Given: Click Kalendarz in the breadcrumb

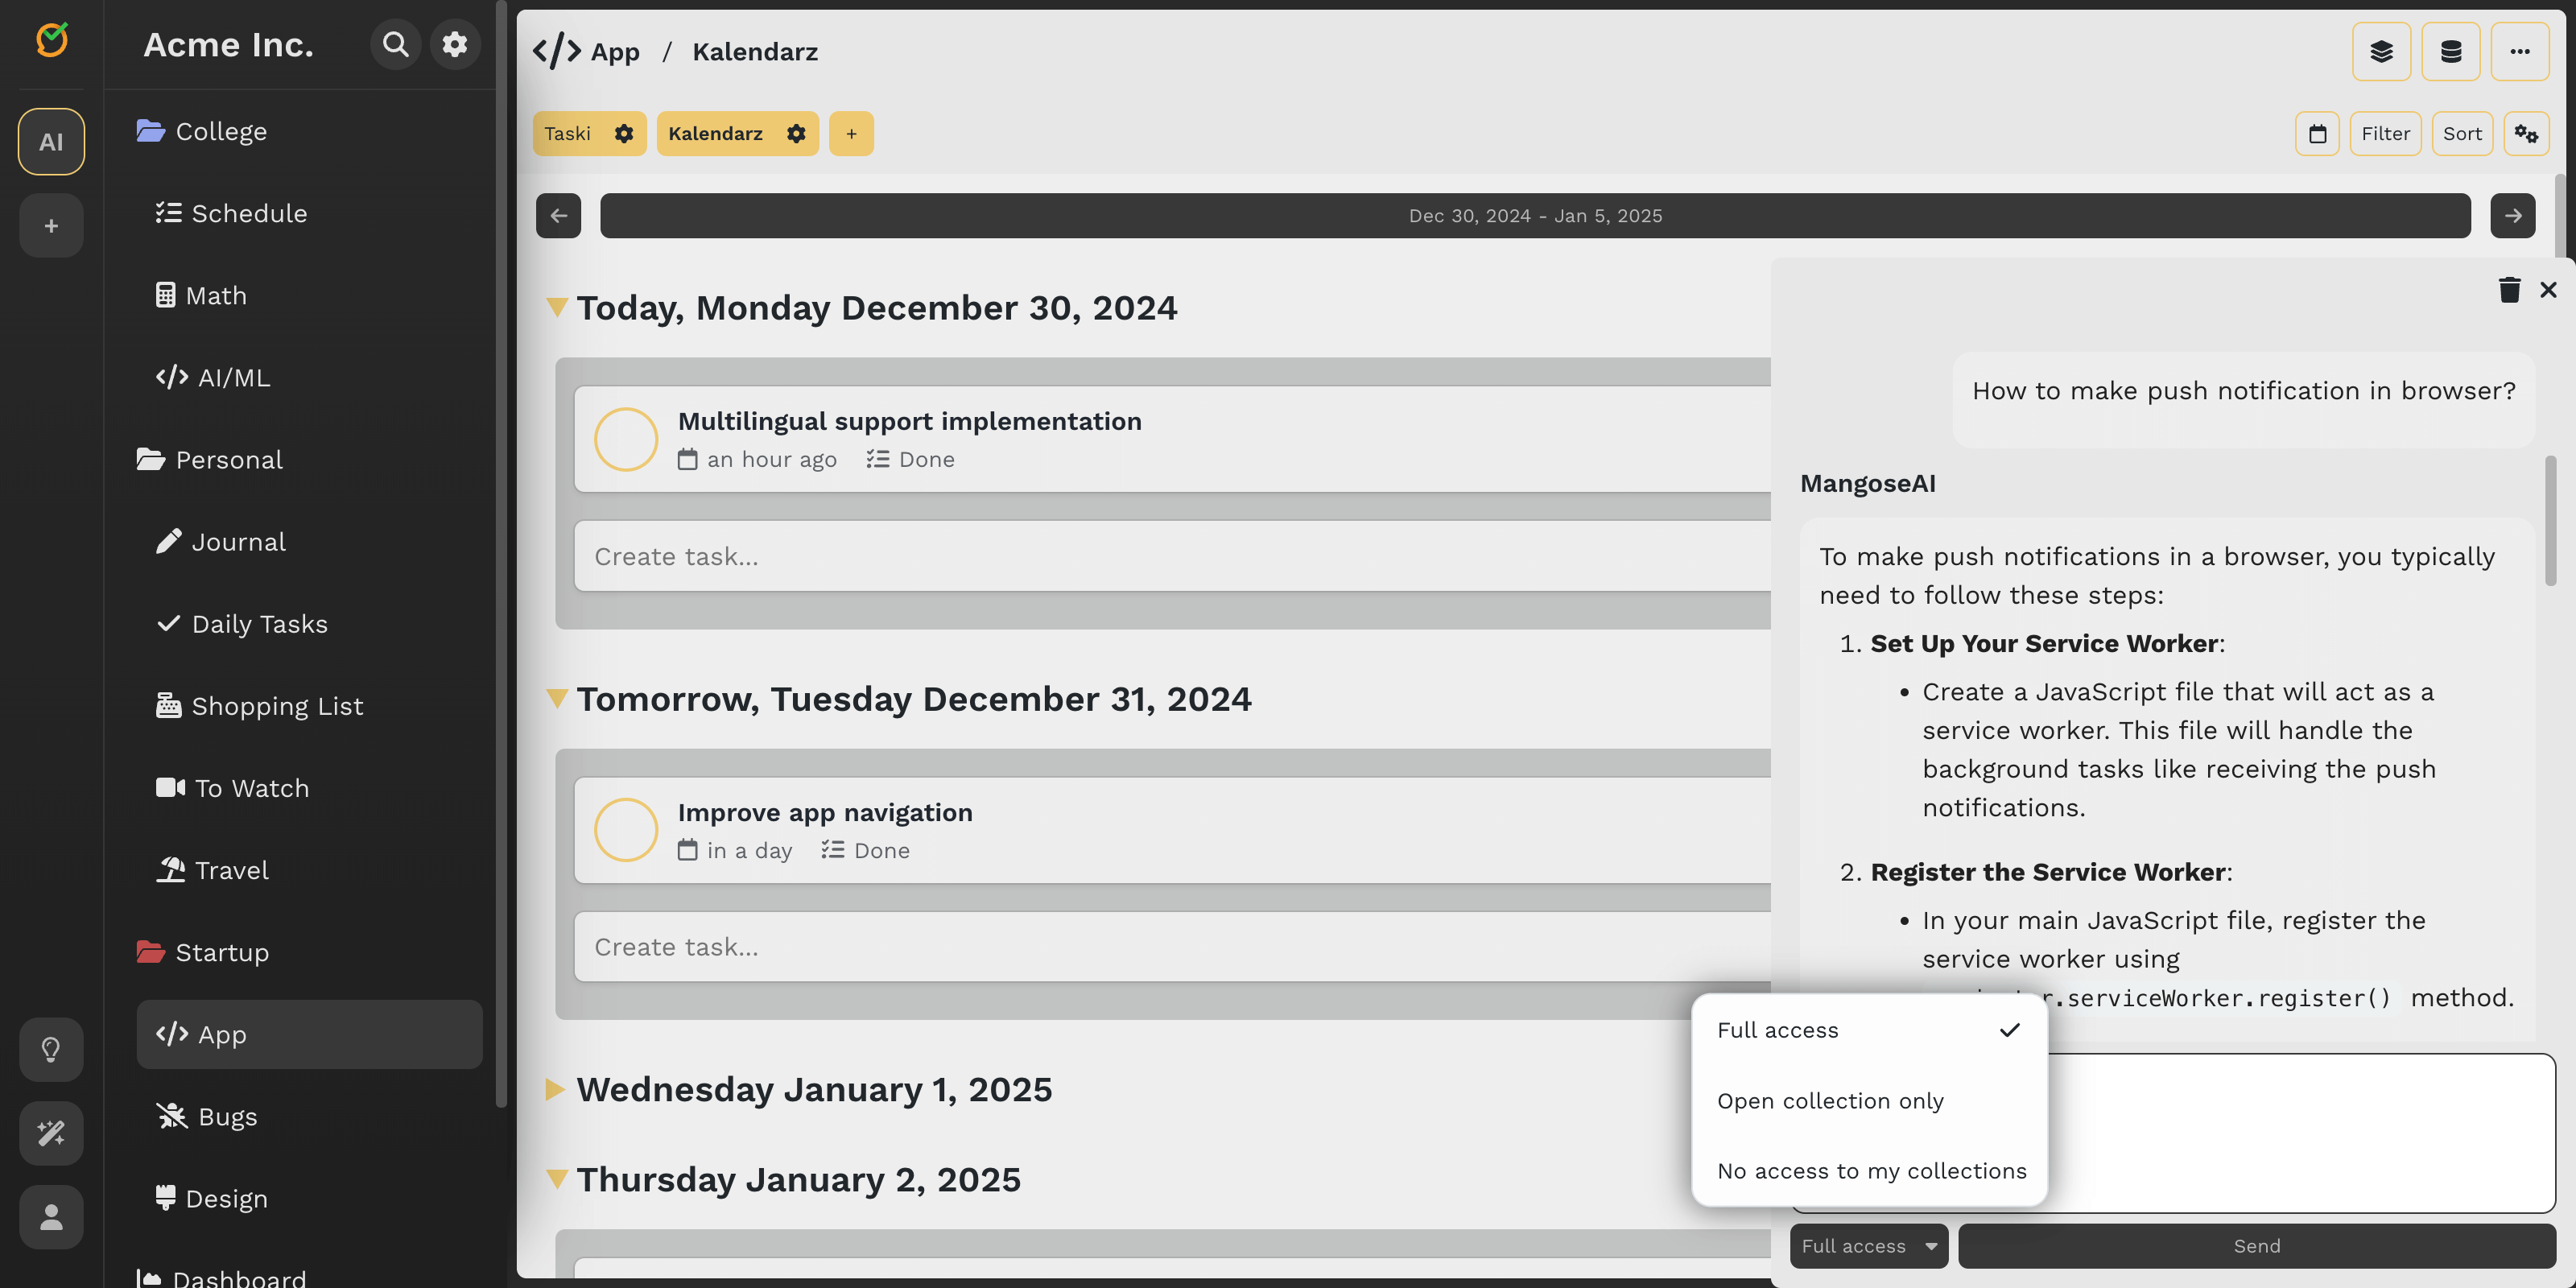Looking at the screenshot, I should click(x=755, y=51).
